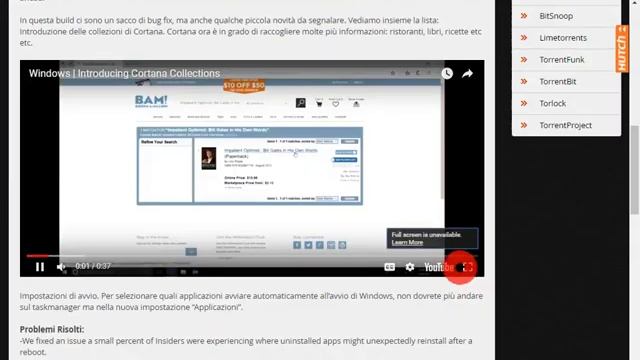The height and width of the screenshot is (360, 640).
Task: Click the Watch Later clock icon
Action: coord(447,73)
